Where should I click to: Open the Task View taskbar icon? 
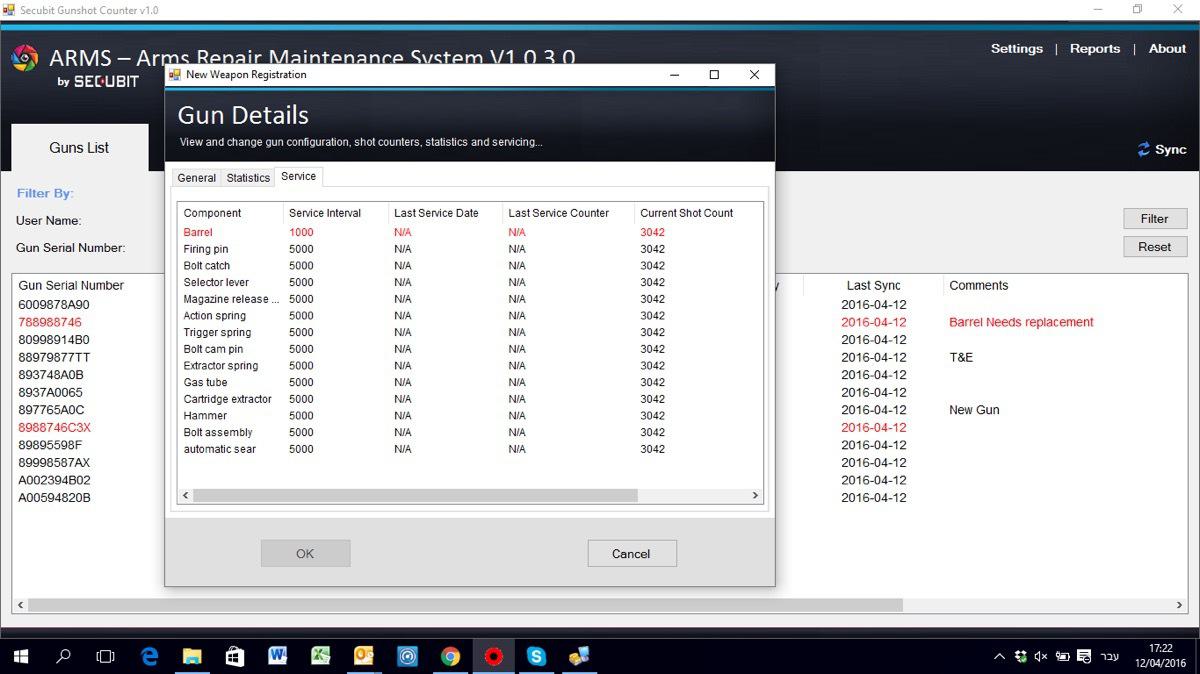click(x=105, y=656)
